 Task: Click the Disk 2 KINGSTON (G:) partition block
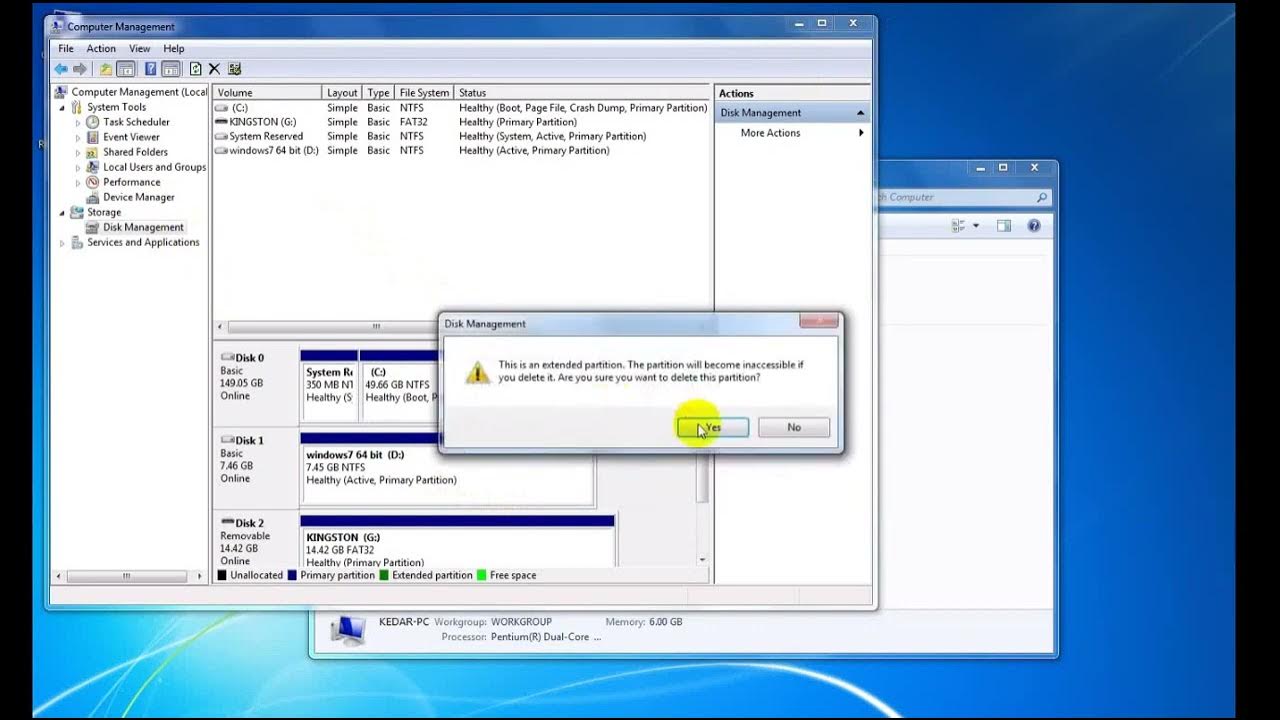pos(457,542)
